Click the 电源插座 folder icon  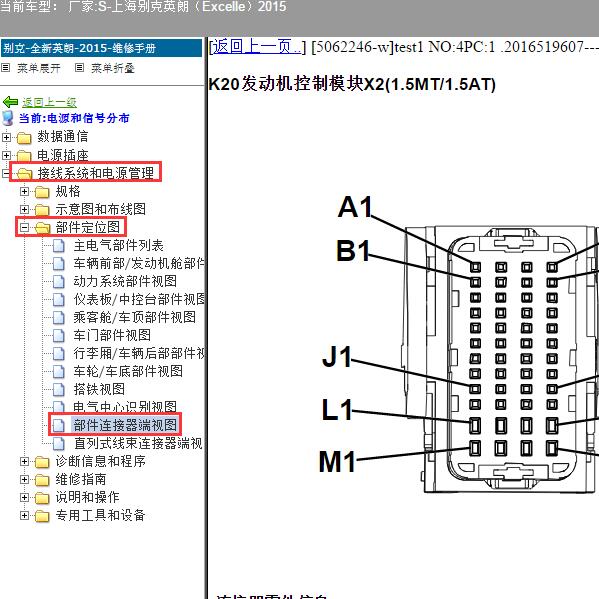(x=24, y=155)
